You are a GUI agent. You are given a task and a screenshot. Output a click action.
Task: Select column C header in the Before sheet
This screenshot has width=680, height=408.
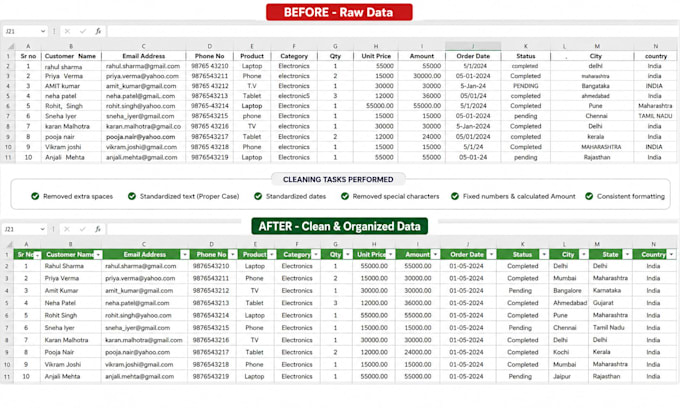click(x=144, y=46)
